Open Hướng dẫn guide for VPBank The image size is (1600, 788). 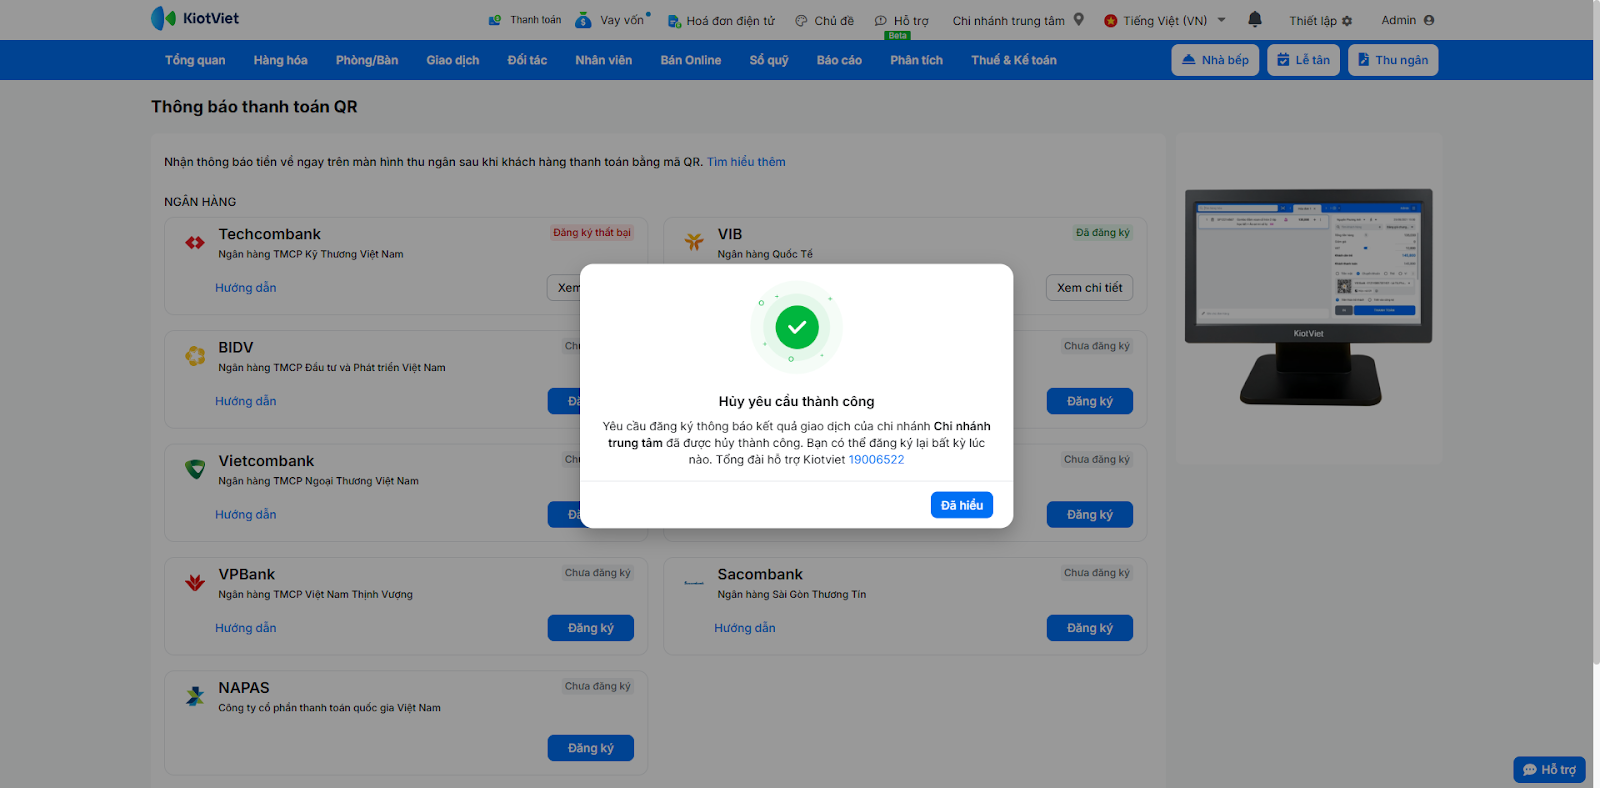click(x=246, y=628)
